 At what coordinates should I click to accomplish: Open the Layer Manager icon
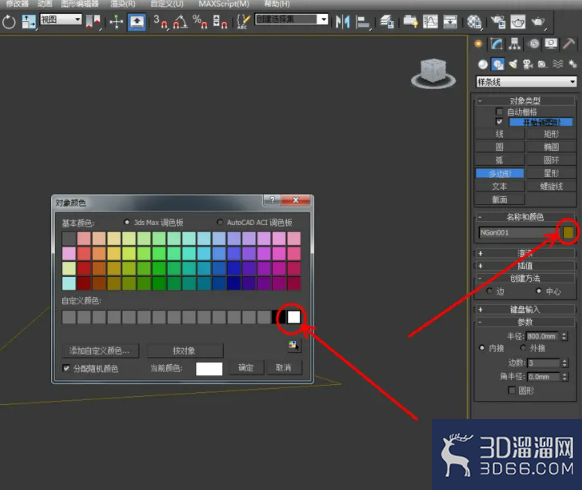click(387, 22)
